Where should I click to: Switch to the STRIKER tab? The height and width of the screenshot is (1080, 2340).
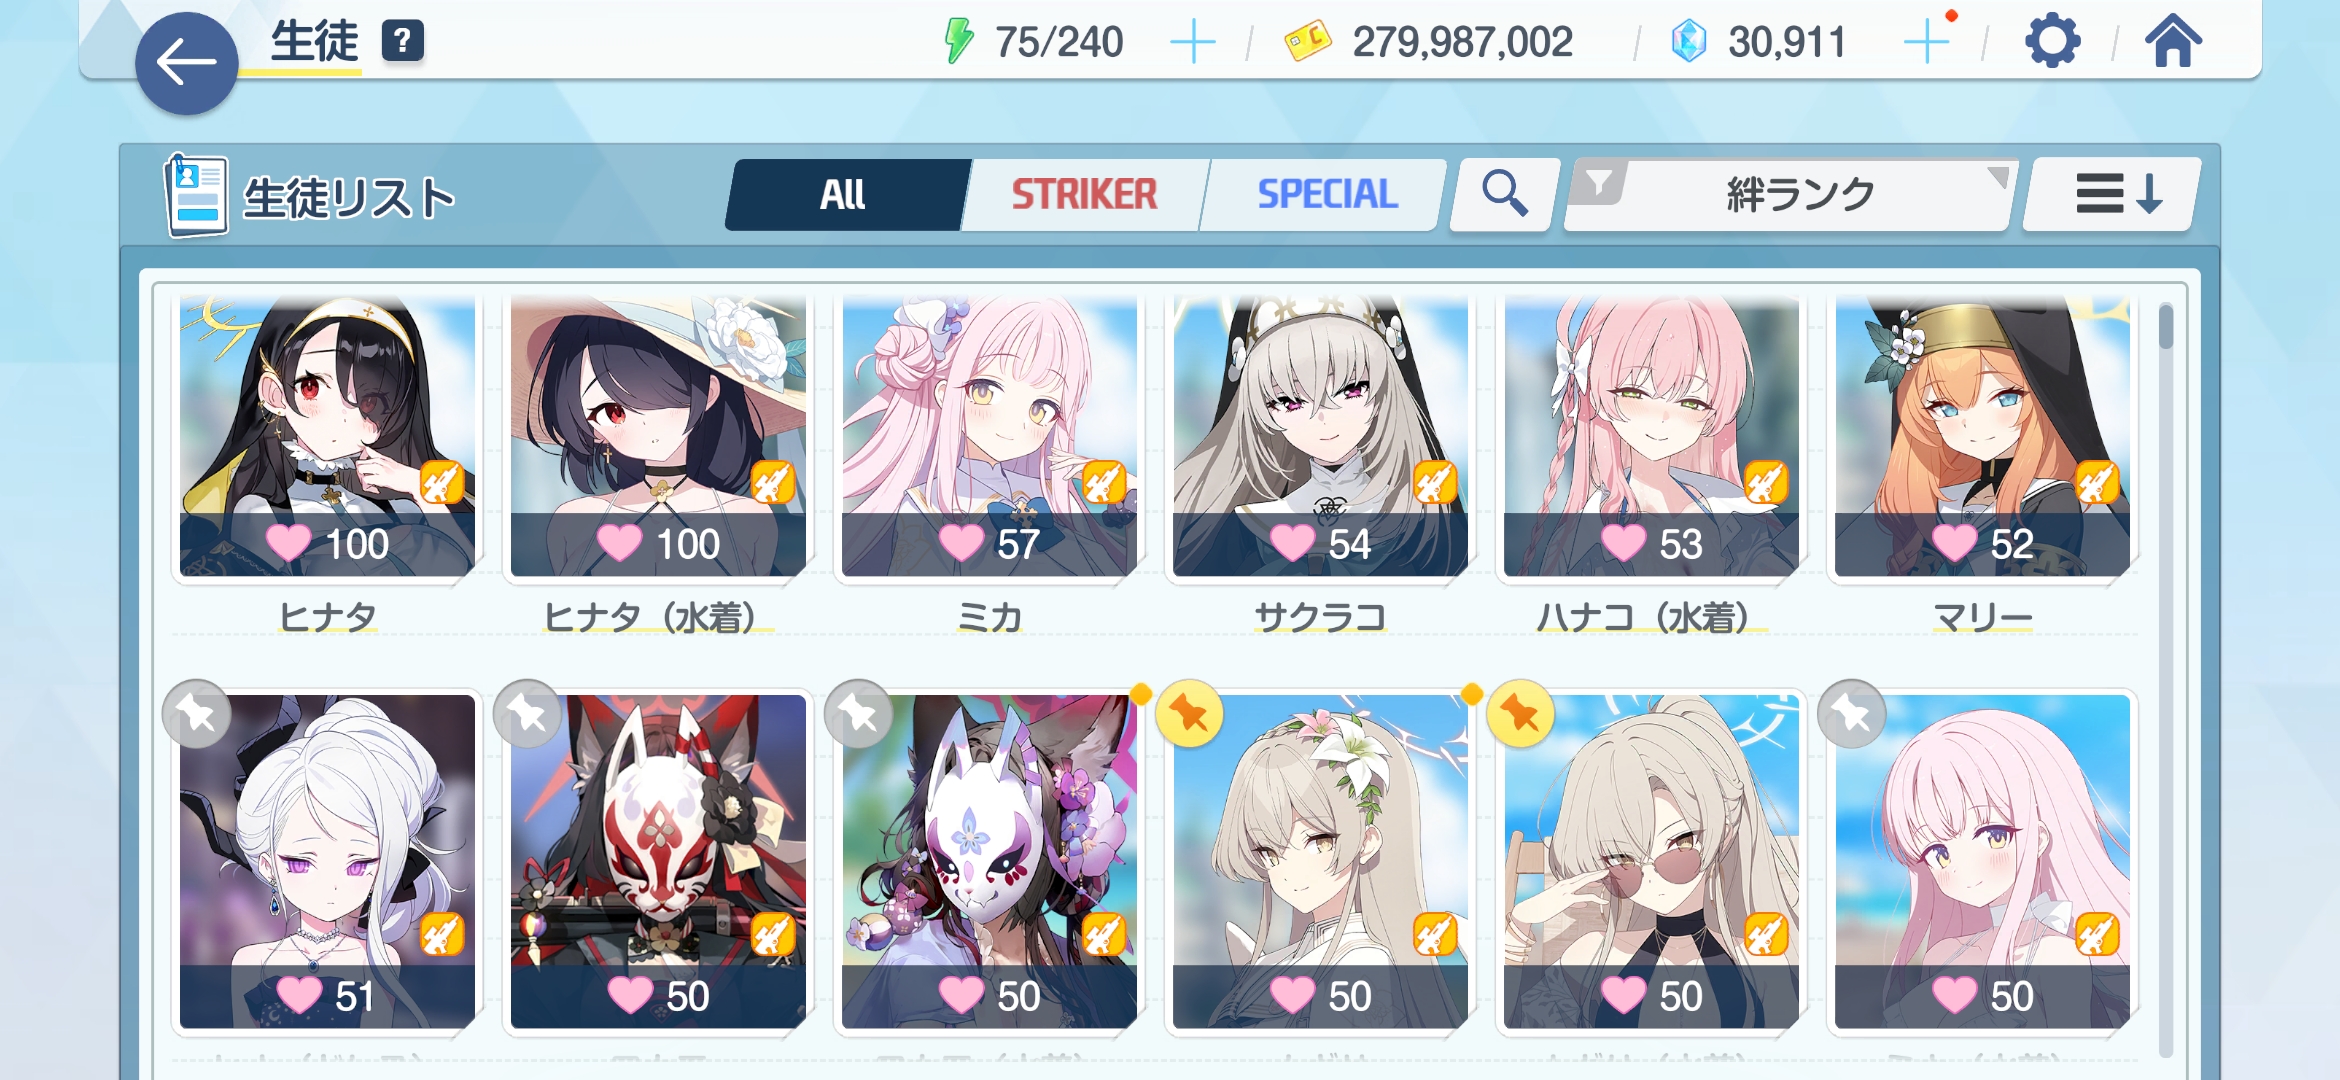coord(1084,194)
